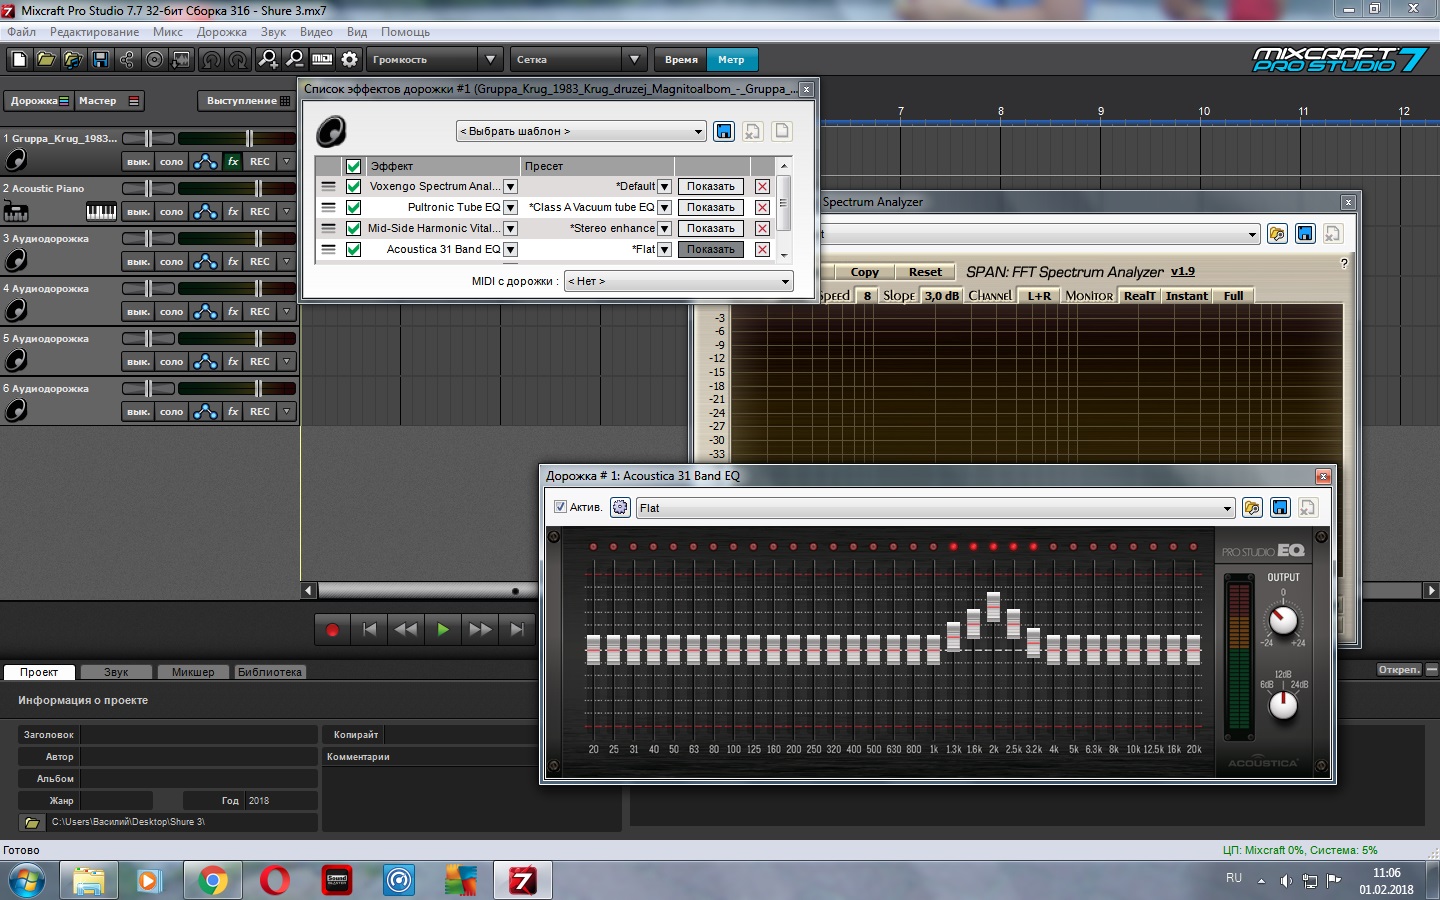Select the Время time mode button

tap(681, 60)
